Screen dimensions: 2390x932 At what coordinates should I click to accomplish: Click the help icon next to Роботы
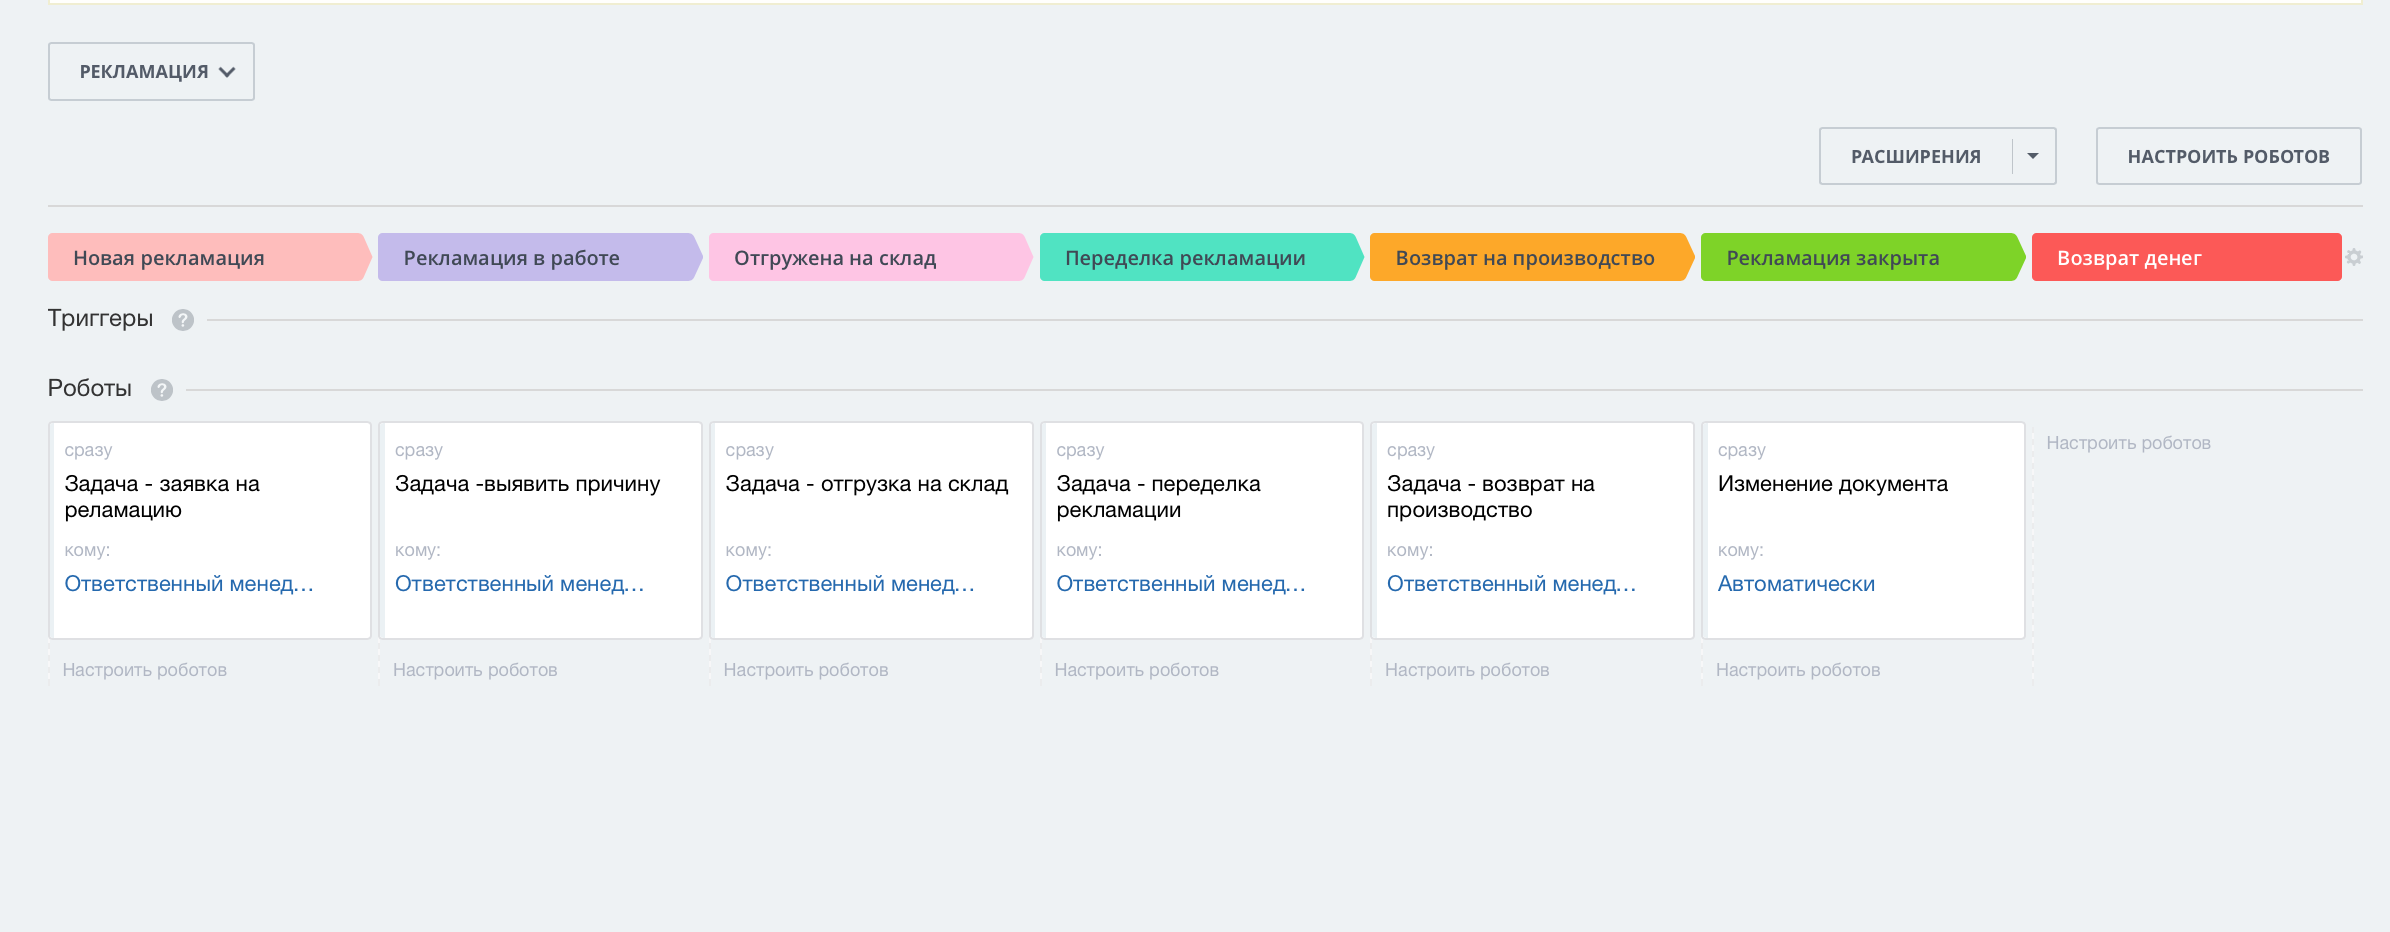162,390
